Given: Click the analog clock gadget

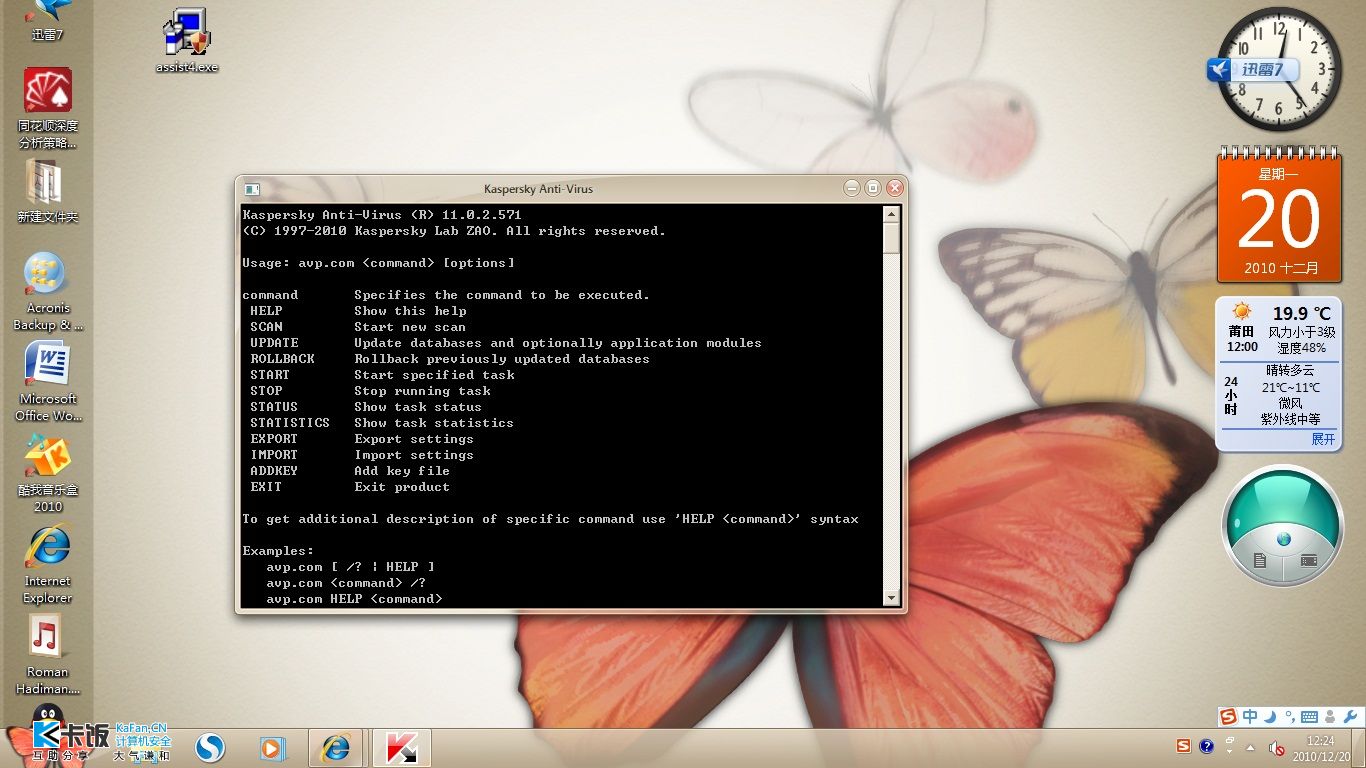Looking at the screenshot, I should pos(1279,70).
